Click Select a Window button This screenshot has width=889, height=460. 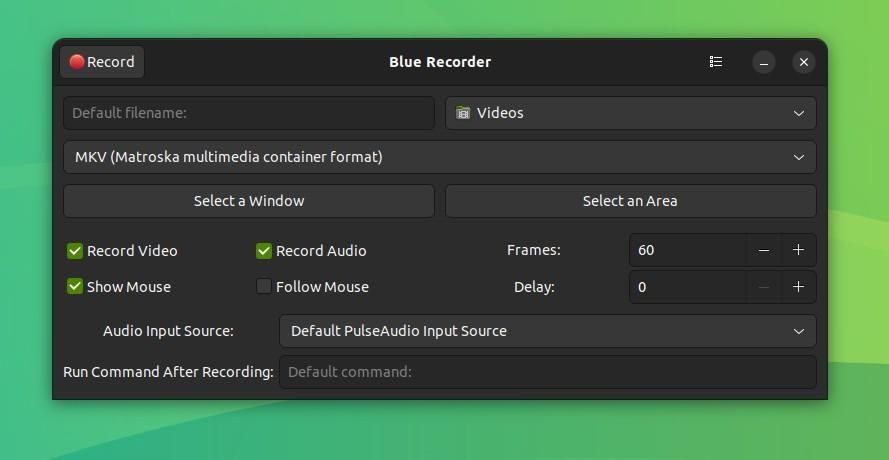tap(249, 201)
